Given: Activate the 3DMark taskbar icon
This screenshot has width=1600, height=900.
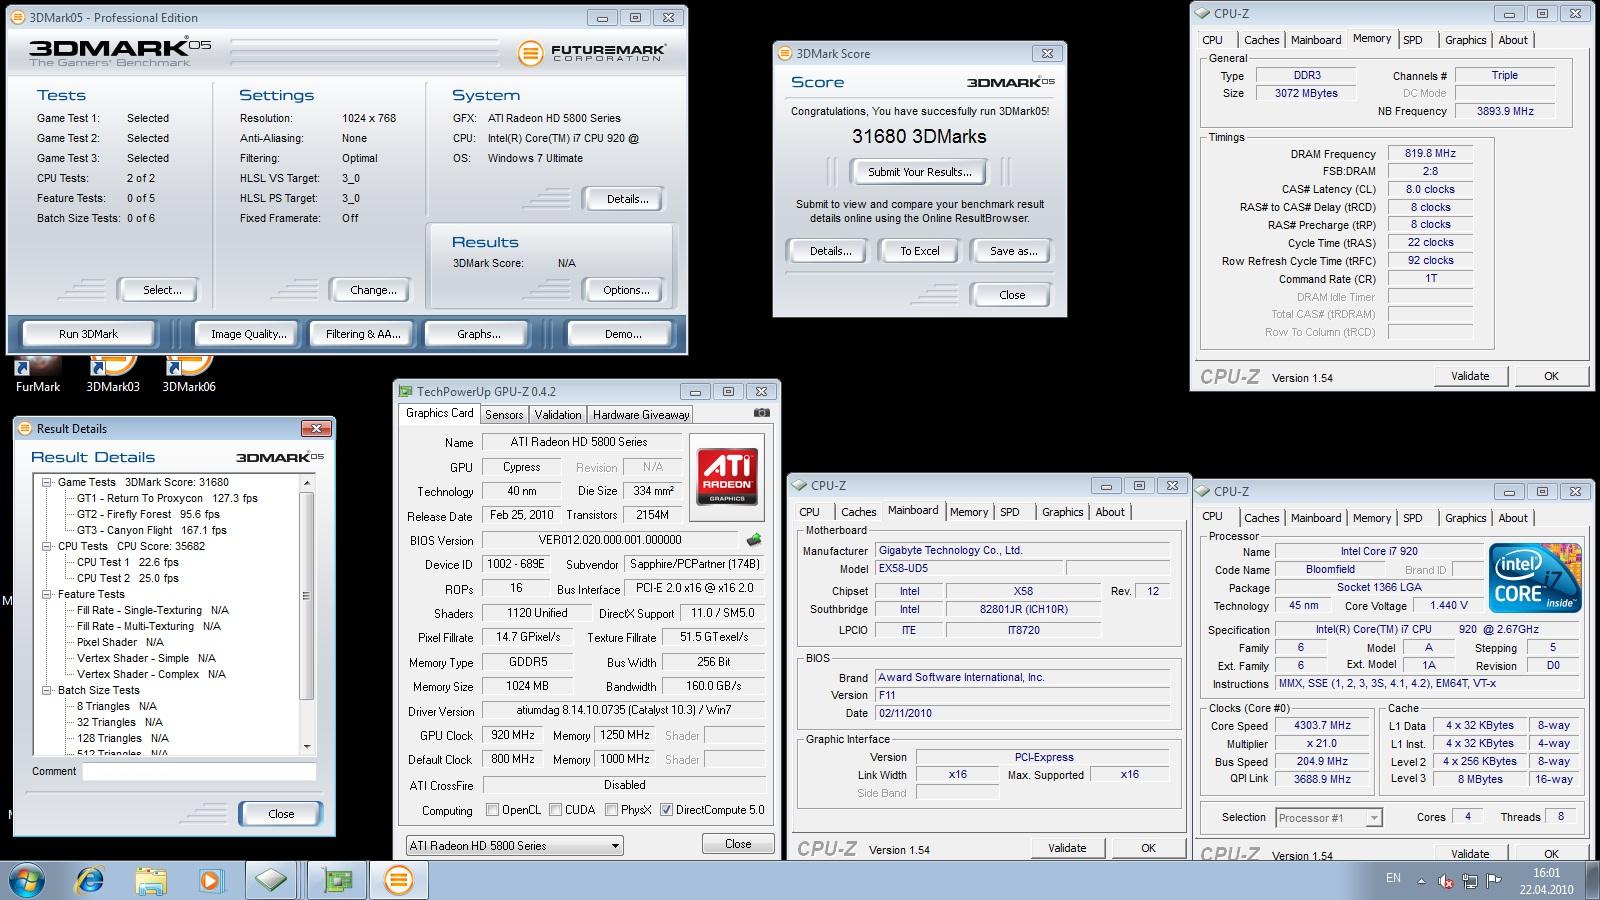Looking at the screenshot, I should point(399,880).
